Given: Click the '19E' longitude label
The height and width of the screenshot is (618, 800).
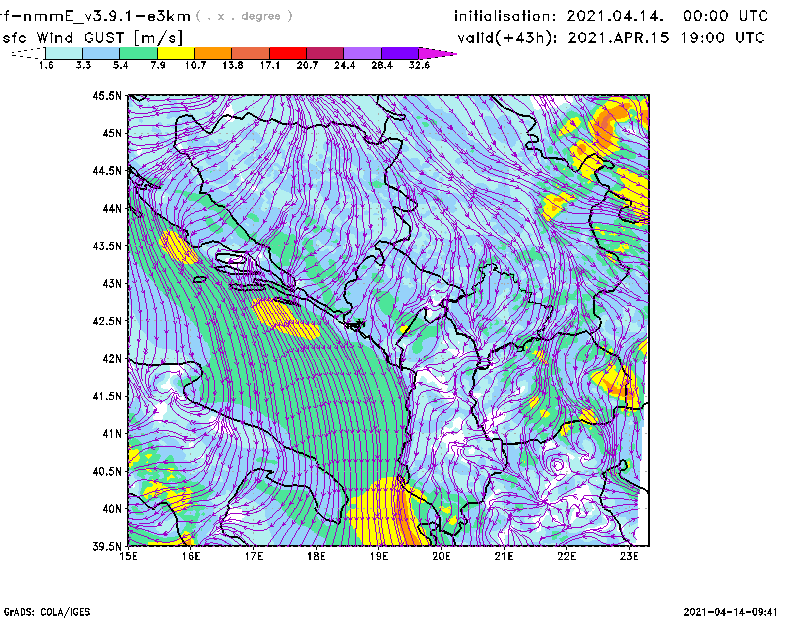Looking at the screenshot, I should click(x=379, y=556).
